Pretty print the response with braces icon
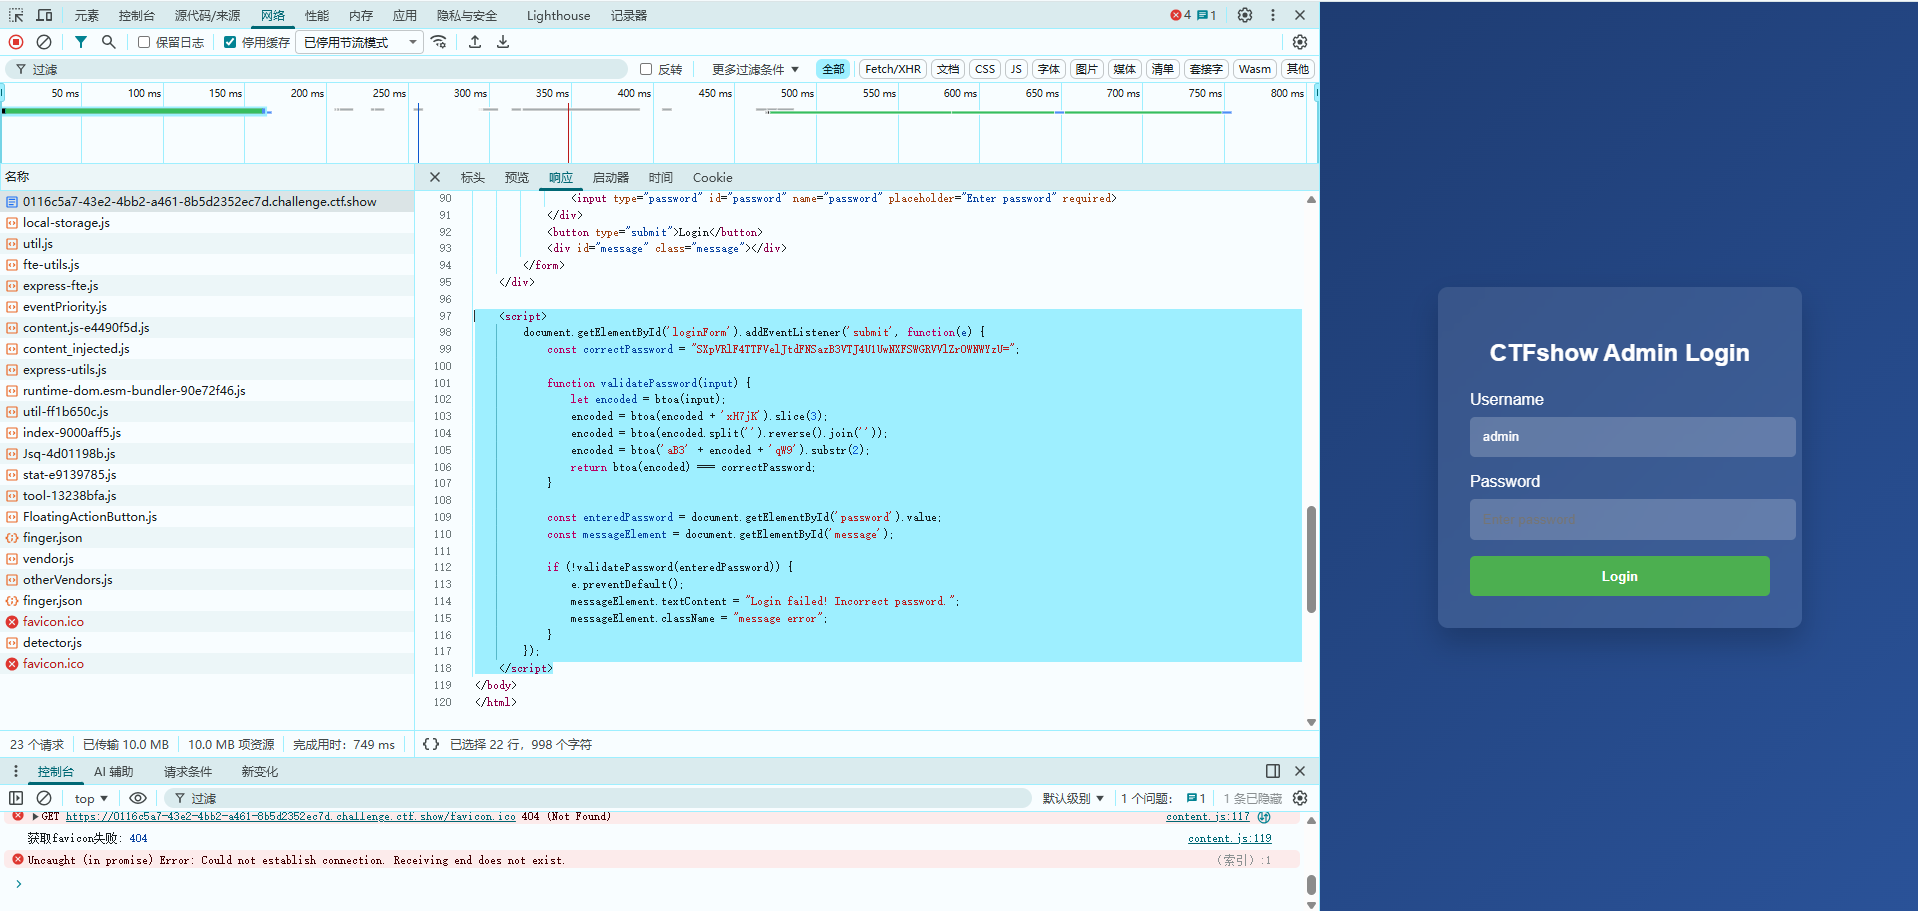Viewport: 1918px width, 911px height. click(431, 744)
